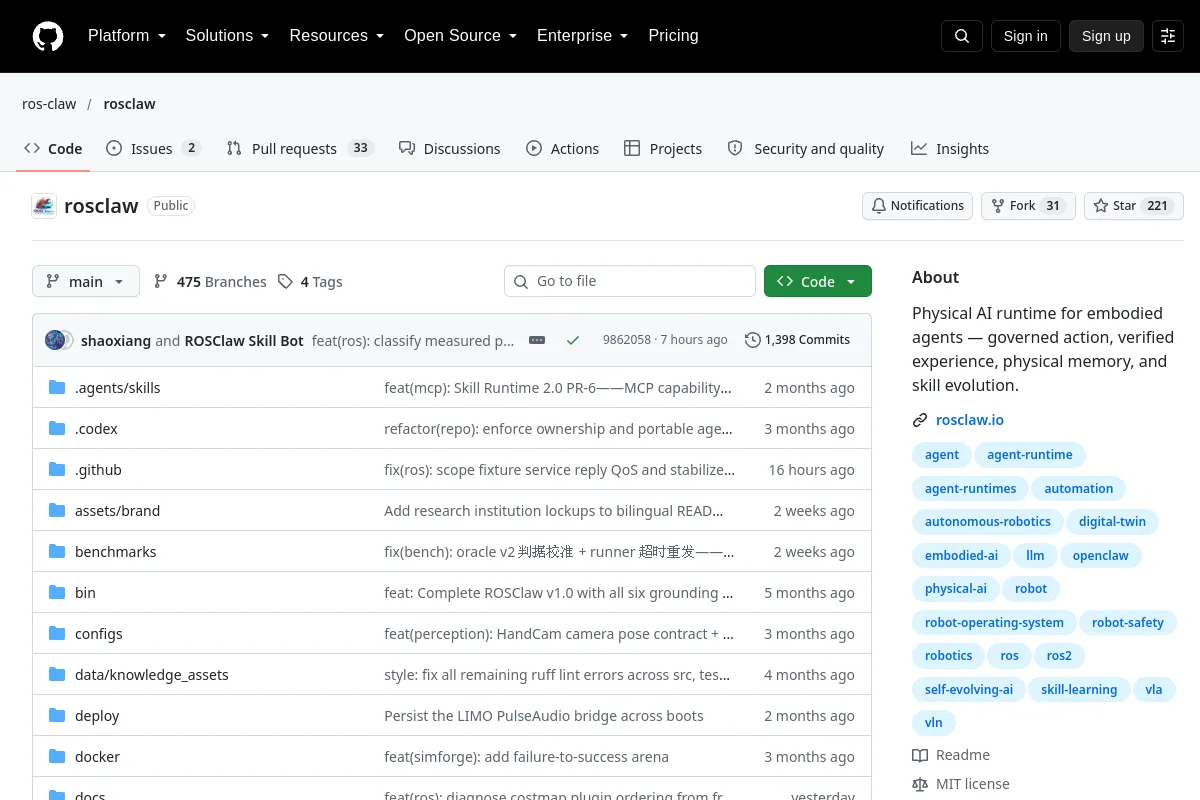This screenshot has width=1200, height=800.
Task: Open the 'feat(simforge): add failure-to-success arena' commit
Action: click(526, 757)
